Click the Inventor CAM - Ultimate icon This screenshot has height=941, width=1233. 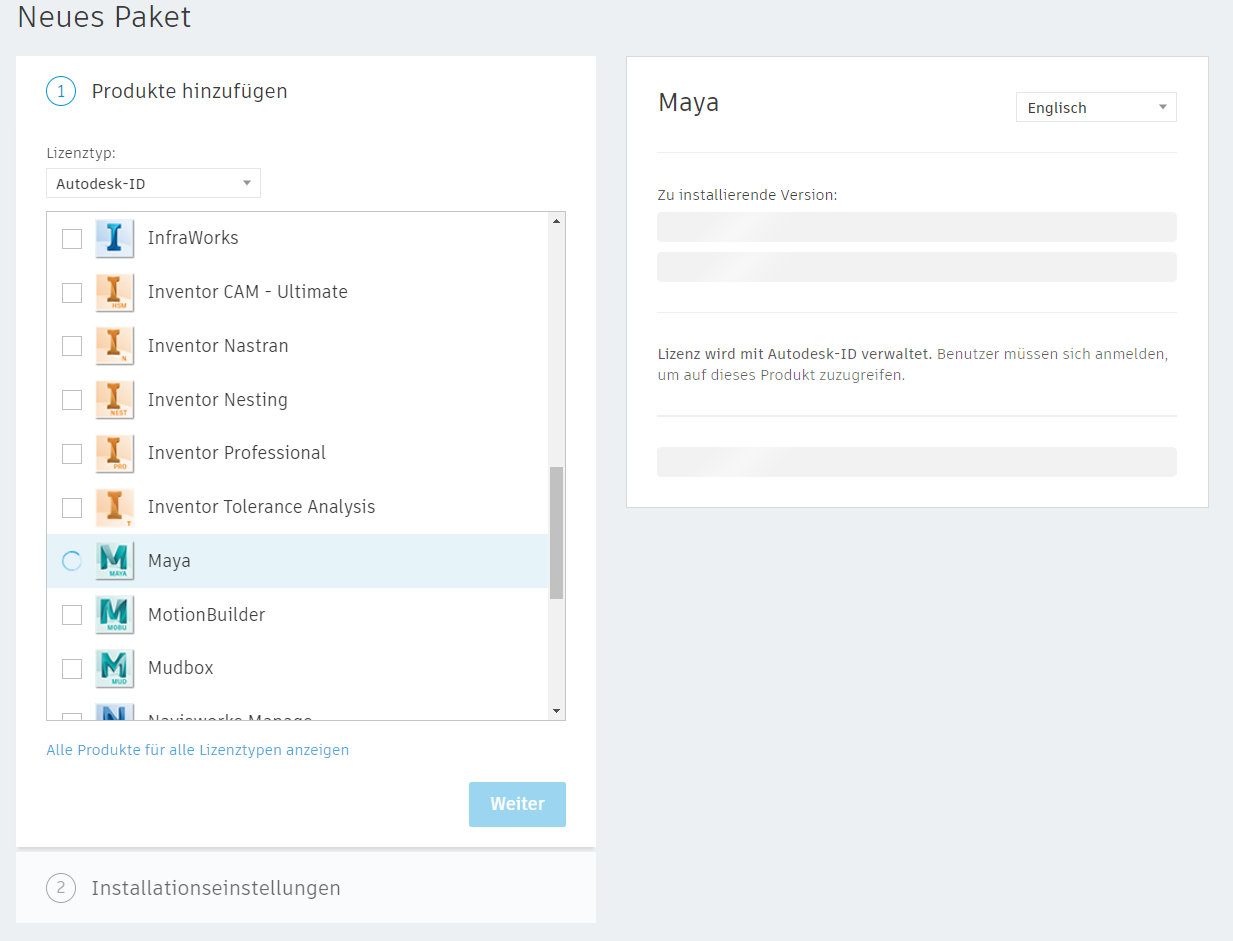coord(115,292)
